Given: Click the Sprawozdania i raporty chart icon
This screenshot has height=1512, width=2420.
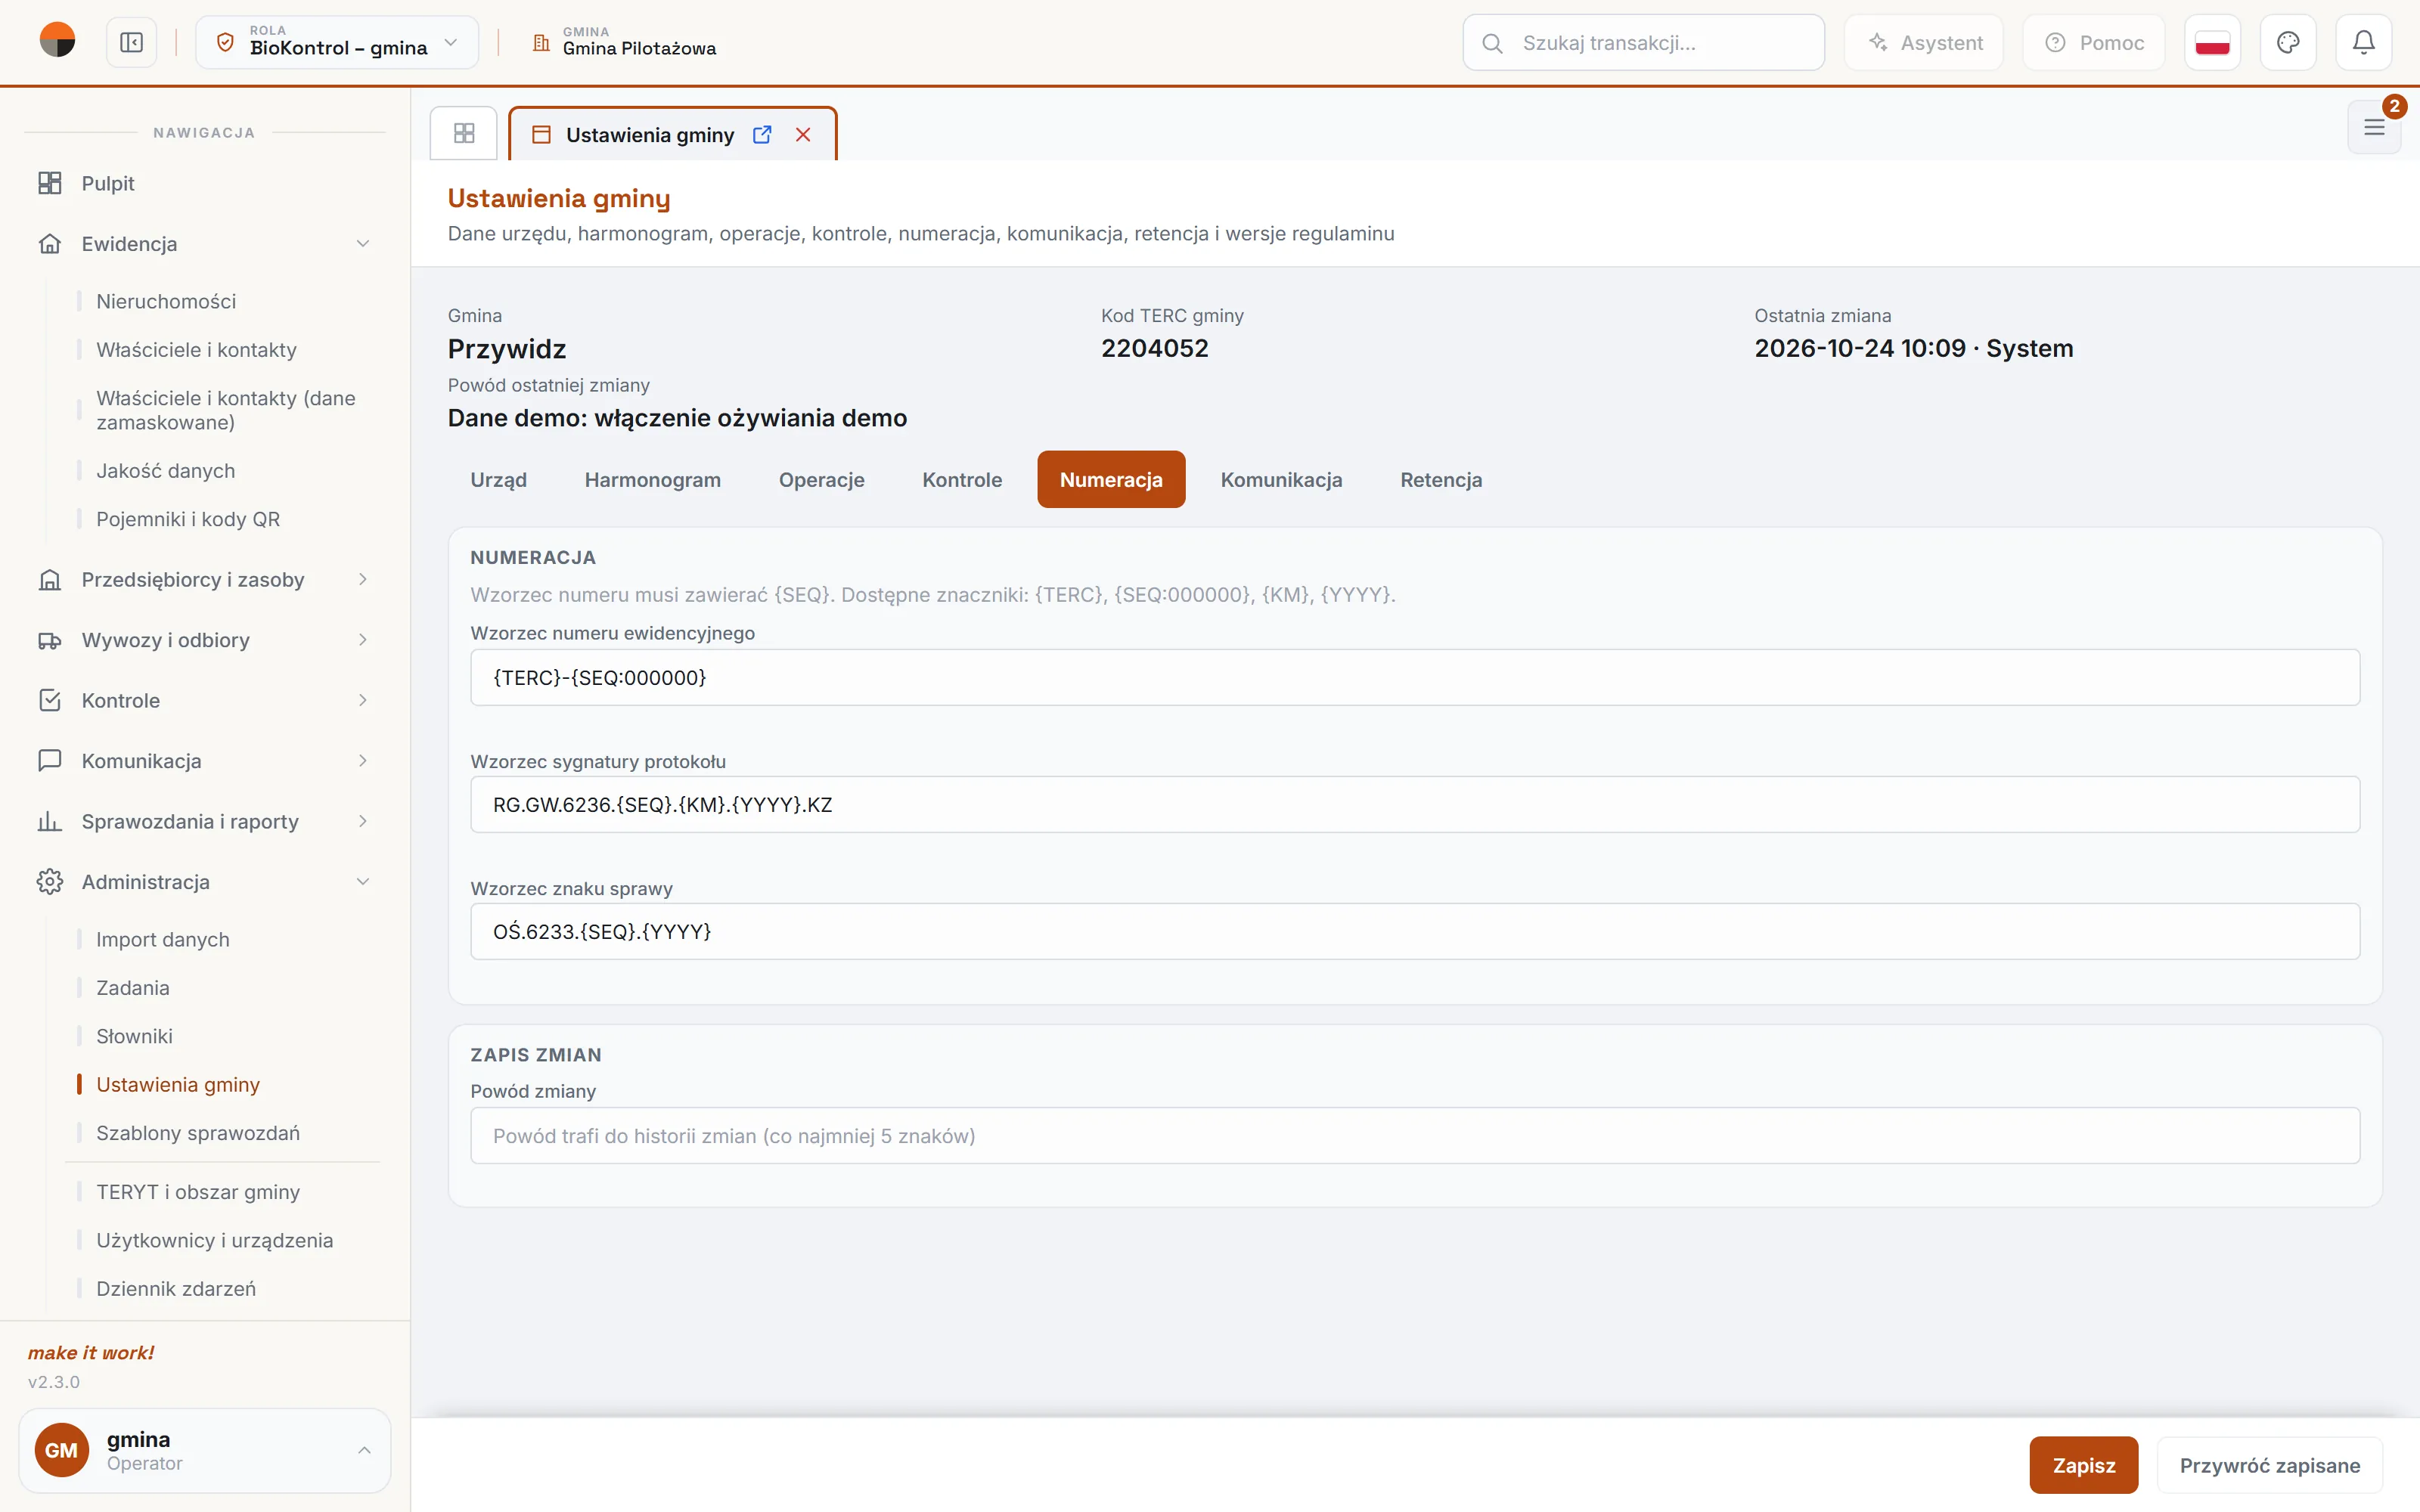Looking at the screenshot, I should (50, 821).
